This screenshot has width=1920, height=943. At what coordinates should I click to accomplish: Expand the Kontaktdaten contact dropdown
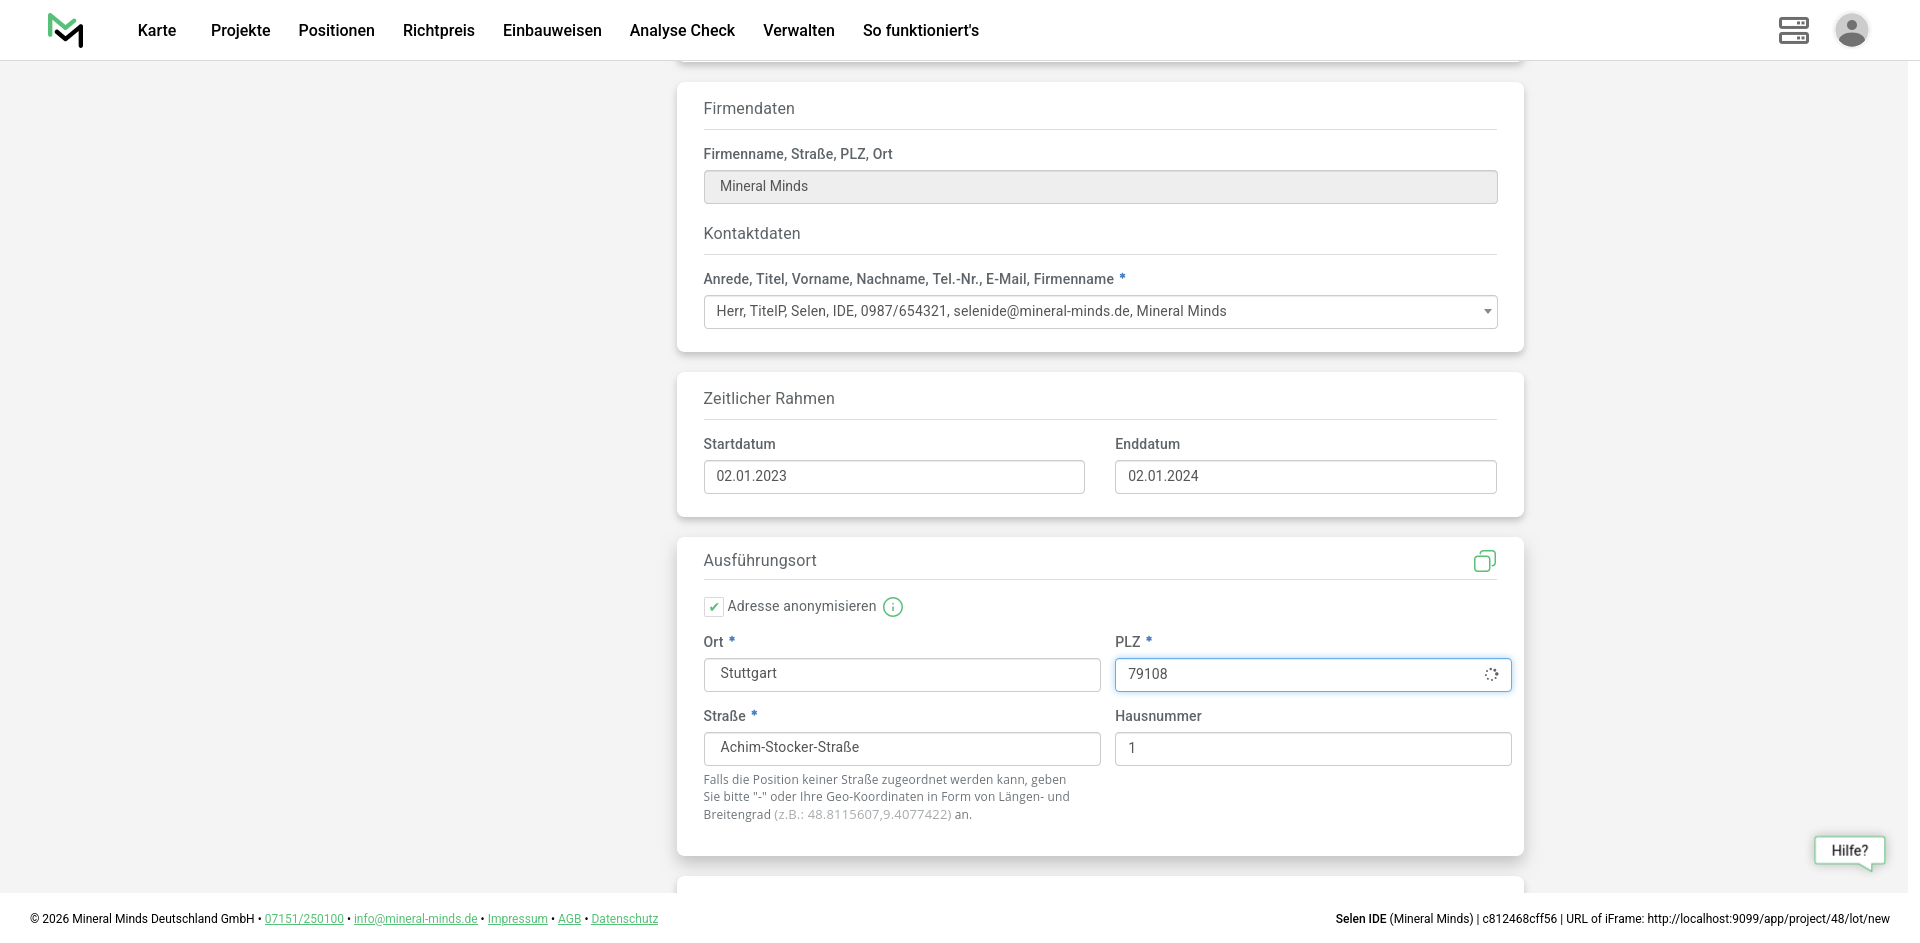1487,312
